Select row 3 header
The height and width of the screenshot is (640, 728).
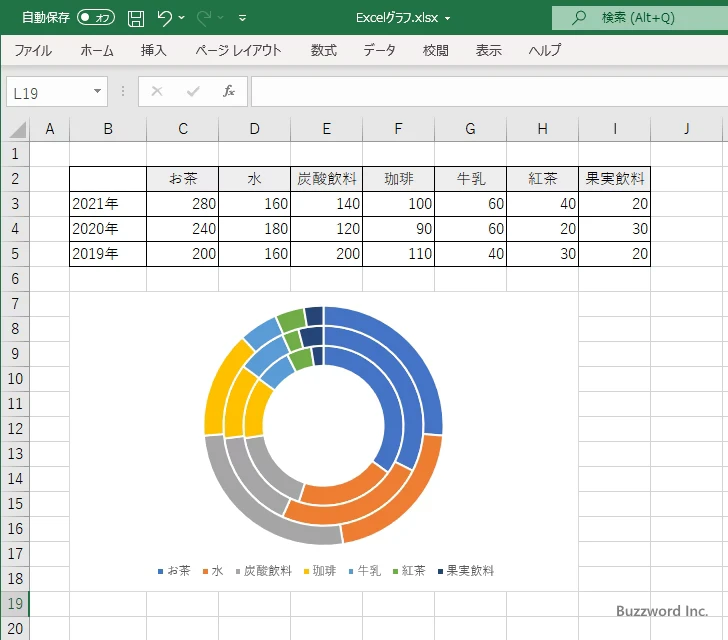pos(15,204)
